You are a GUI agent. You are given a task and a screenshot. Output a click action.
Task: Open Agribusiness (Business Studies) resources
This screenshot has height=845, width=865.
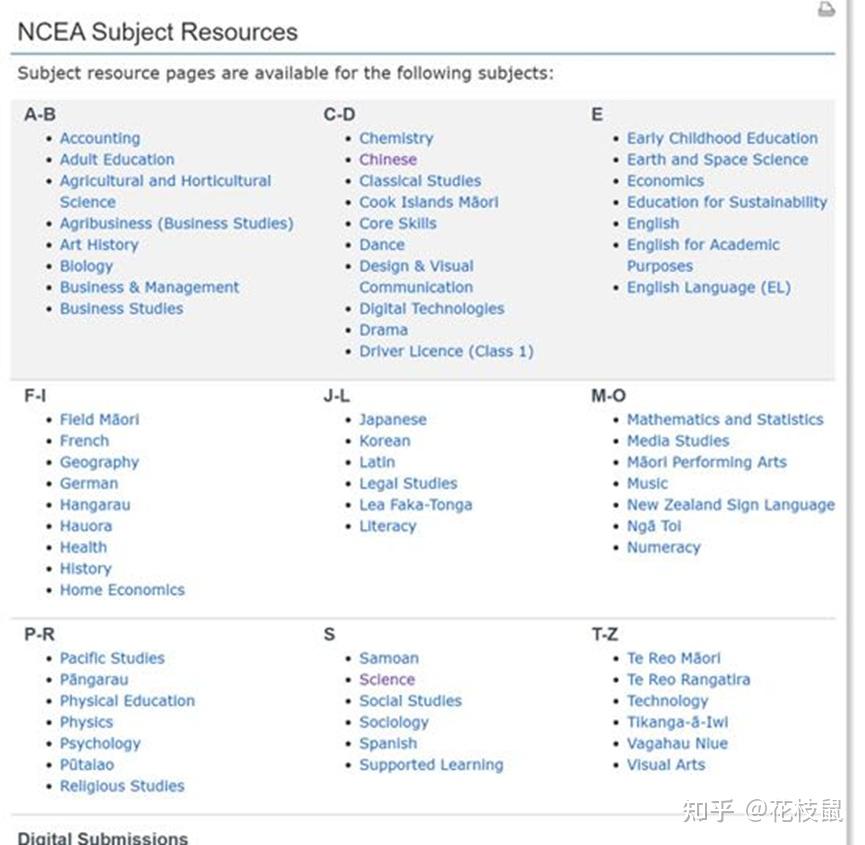176,223
